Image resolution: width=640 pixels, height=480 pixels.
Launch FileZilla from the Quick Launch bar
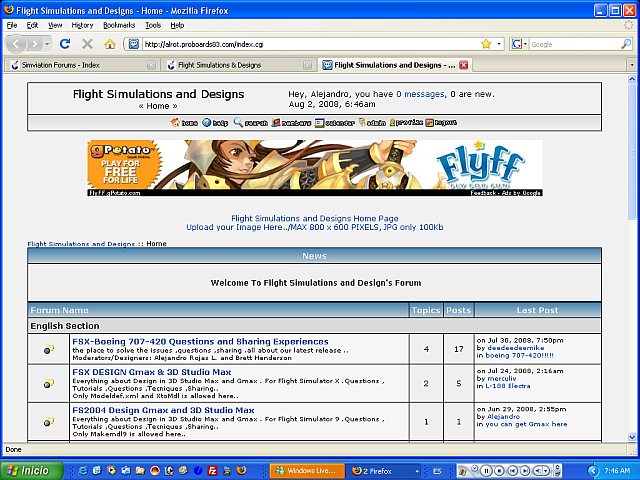point(212,471)
